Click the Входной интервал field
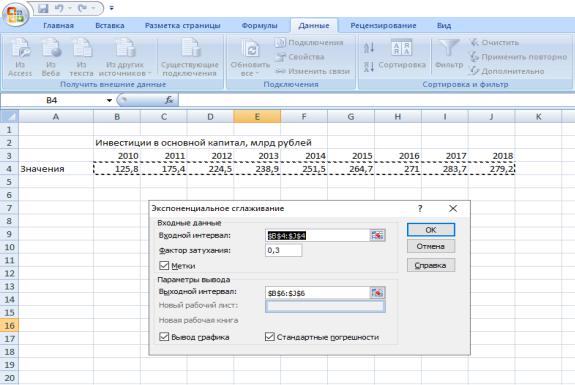This screenshot has height=385, width=575. click(317, 236)
